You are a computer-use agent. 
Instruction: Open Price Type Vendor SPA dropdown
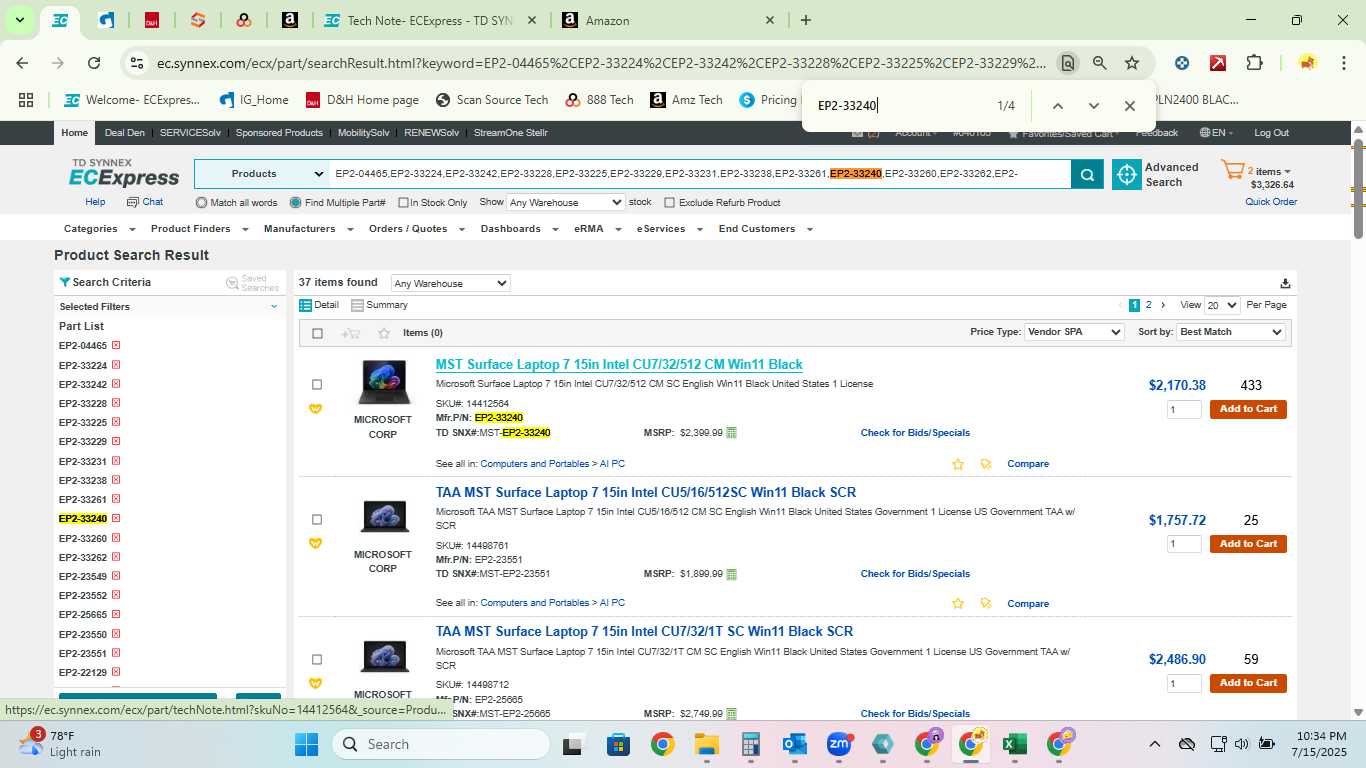coord(1074,332)
